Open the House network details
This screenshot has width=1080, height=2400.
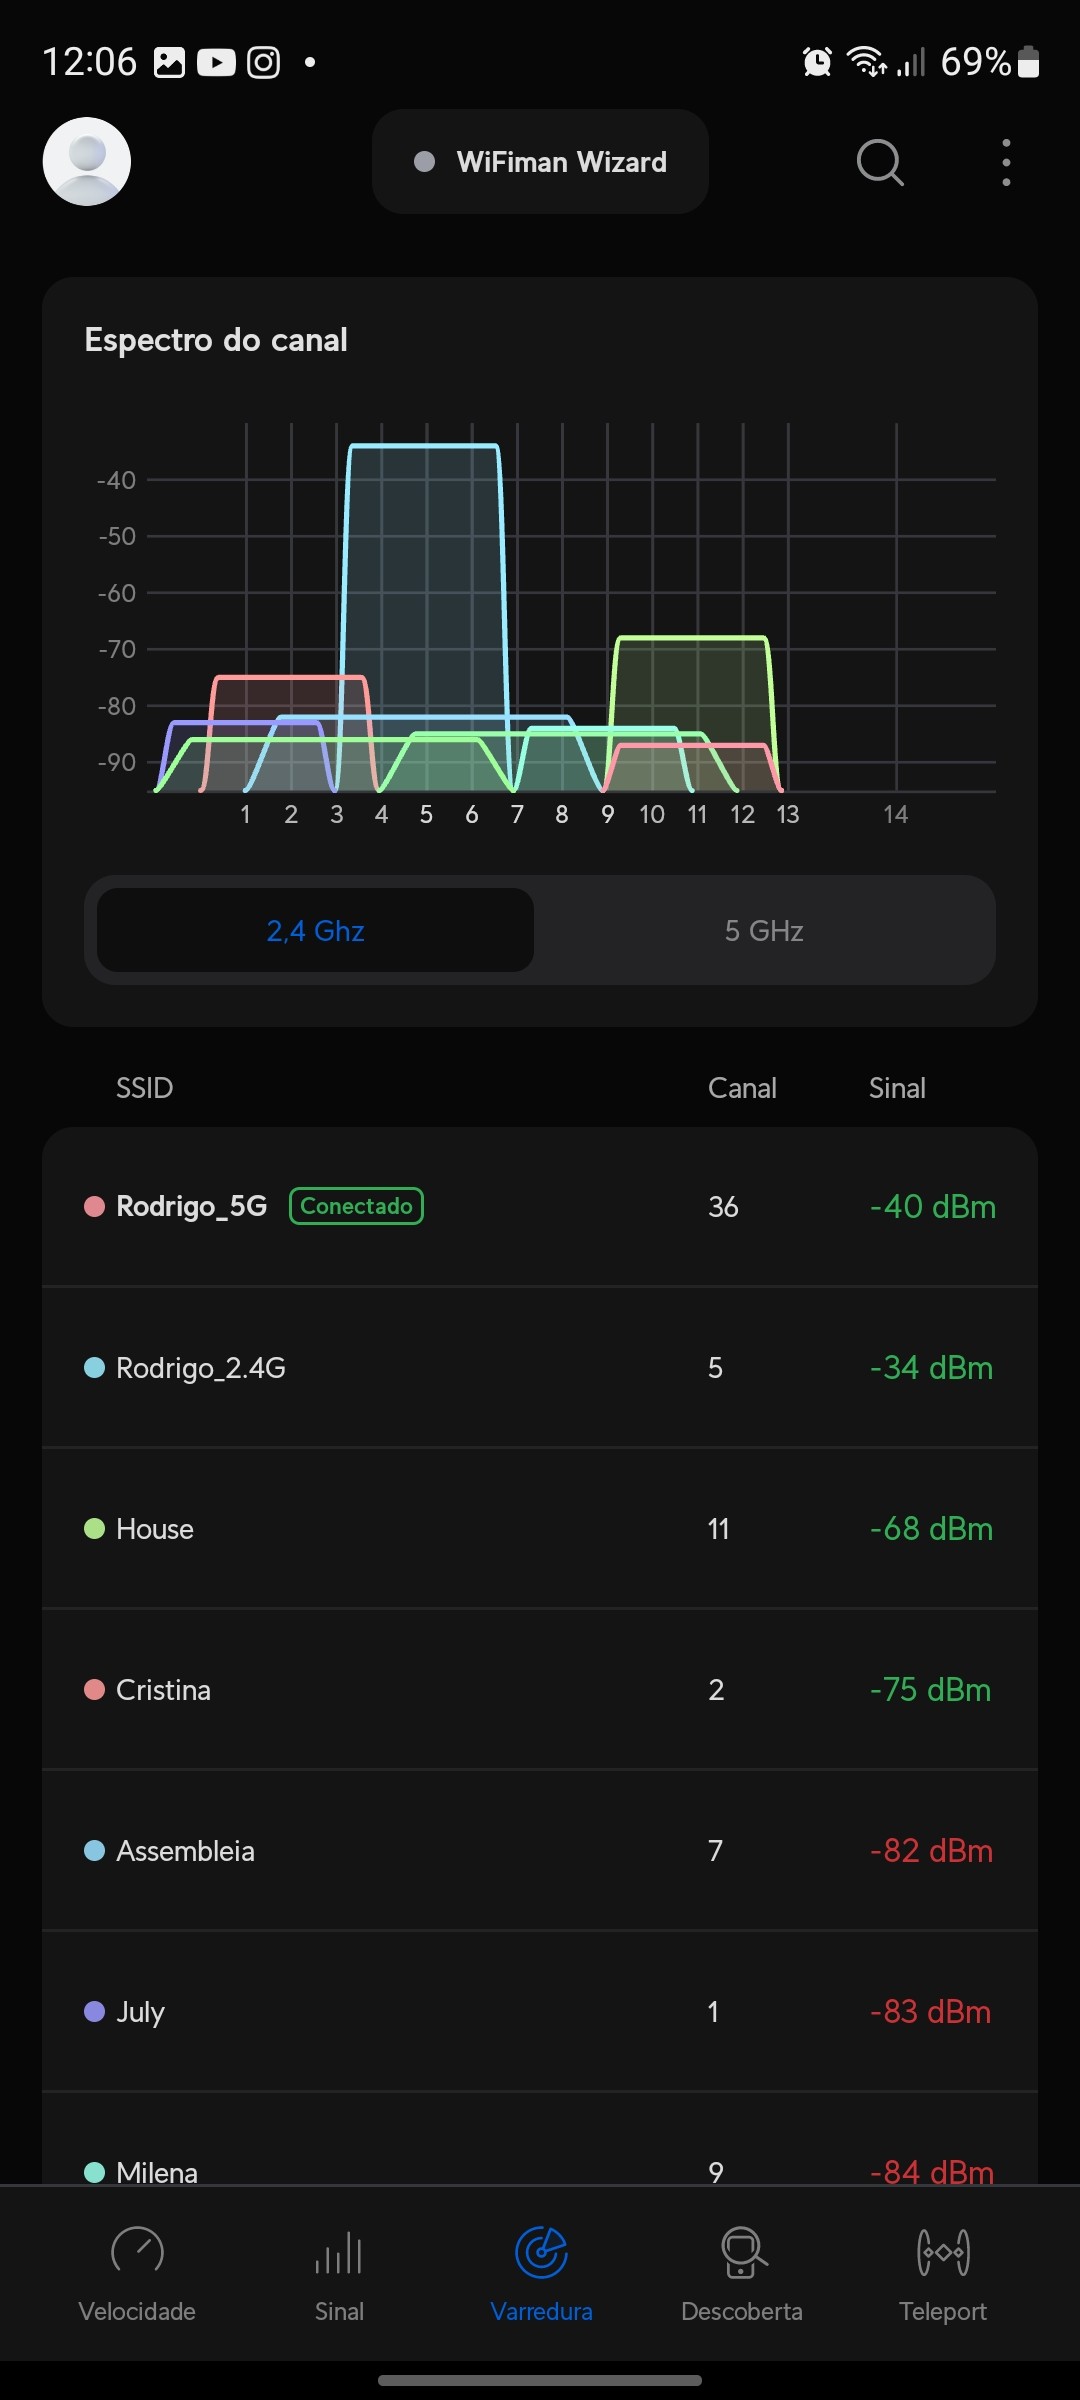pyautogui.click(x=540, y=1529)
